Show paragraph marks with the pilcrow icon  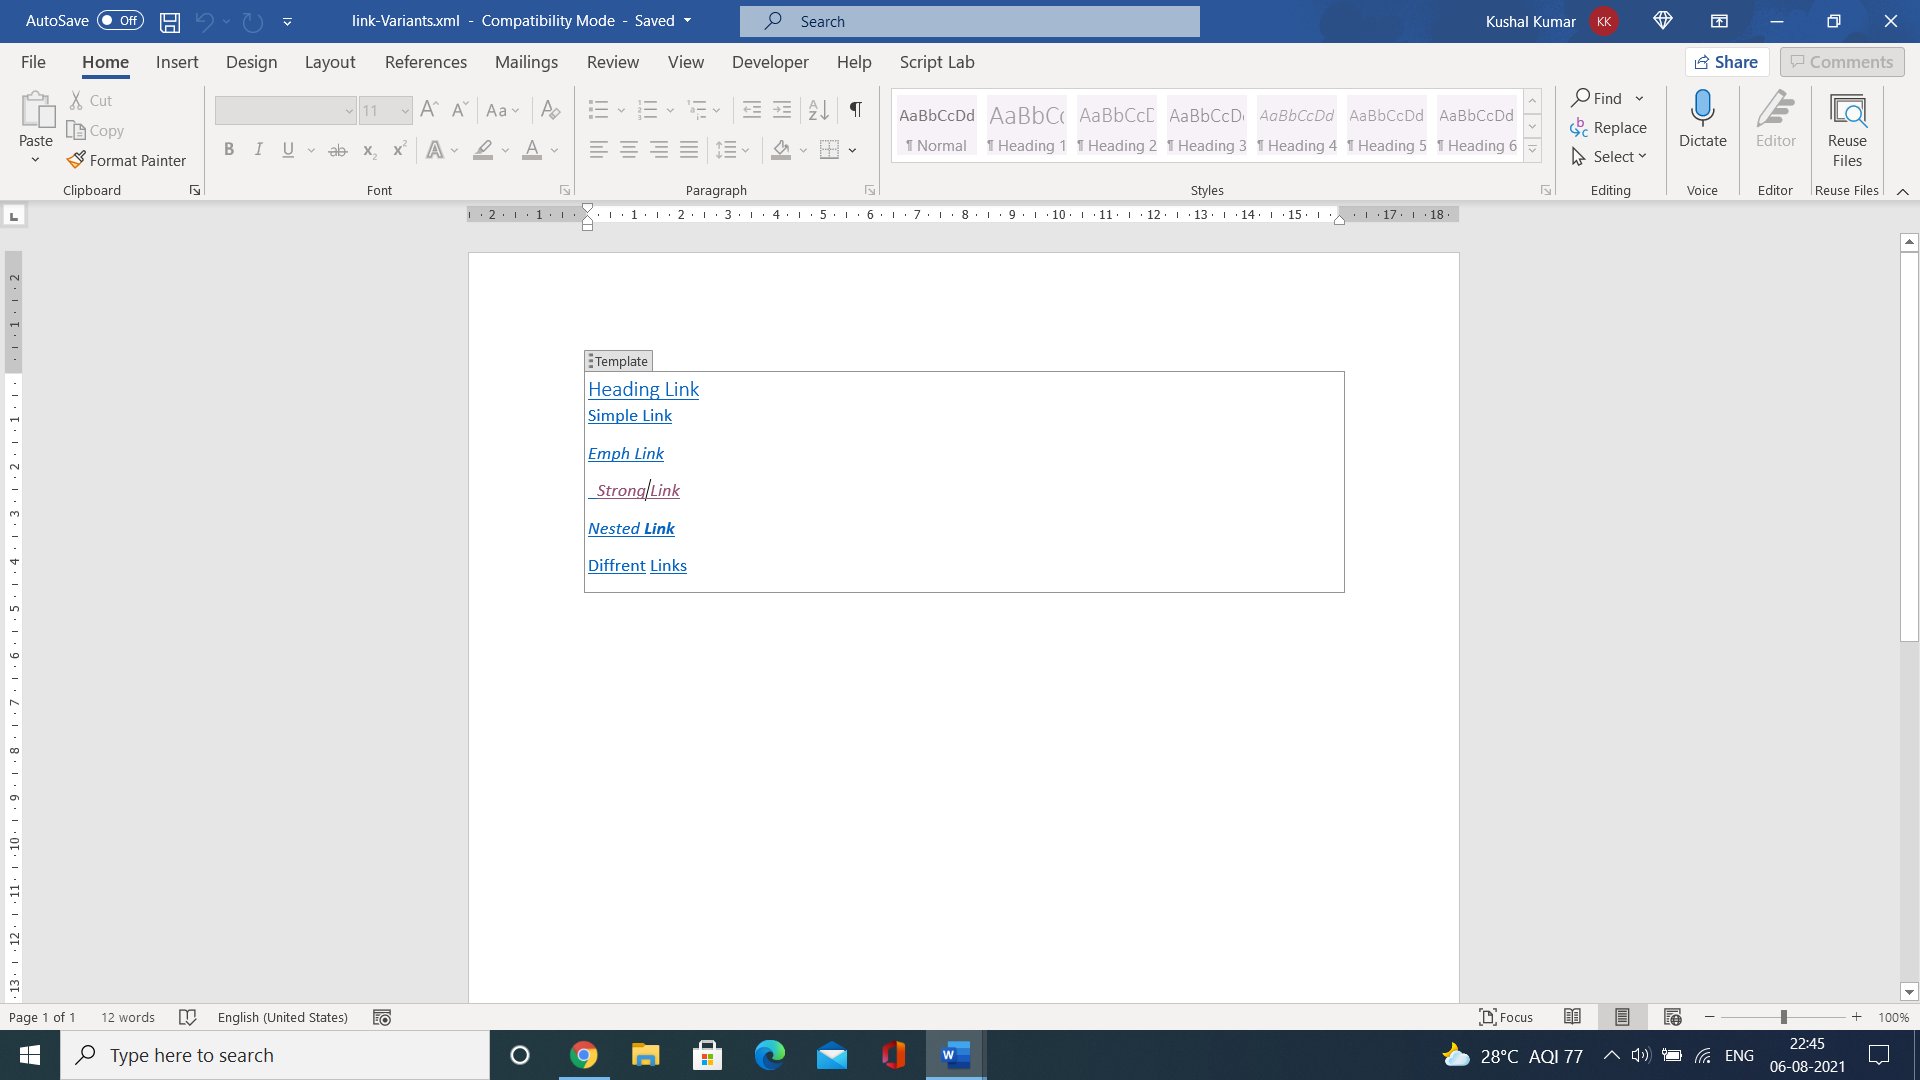coord(856,110)
